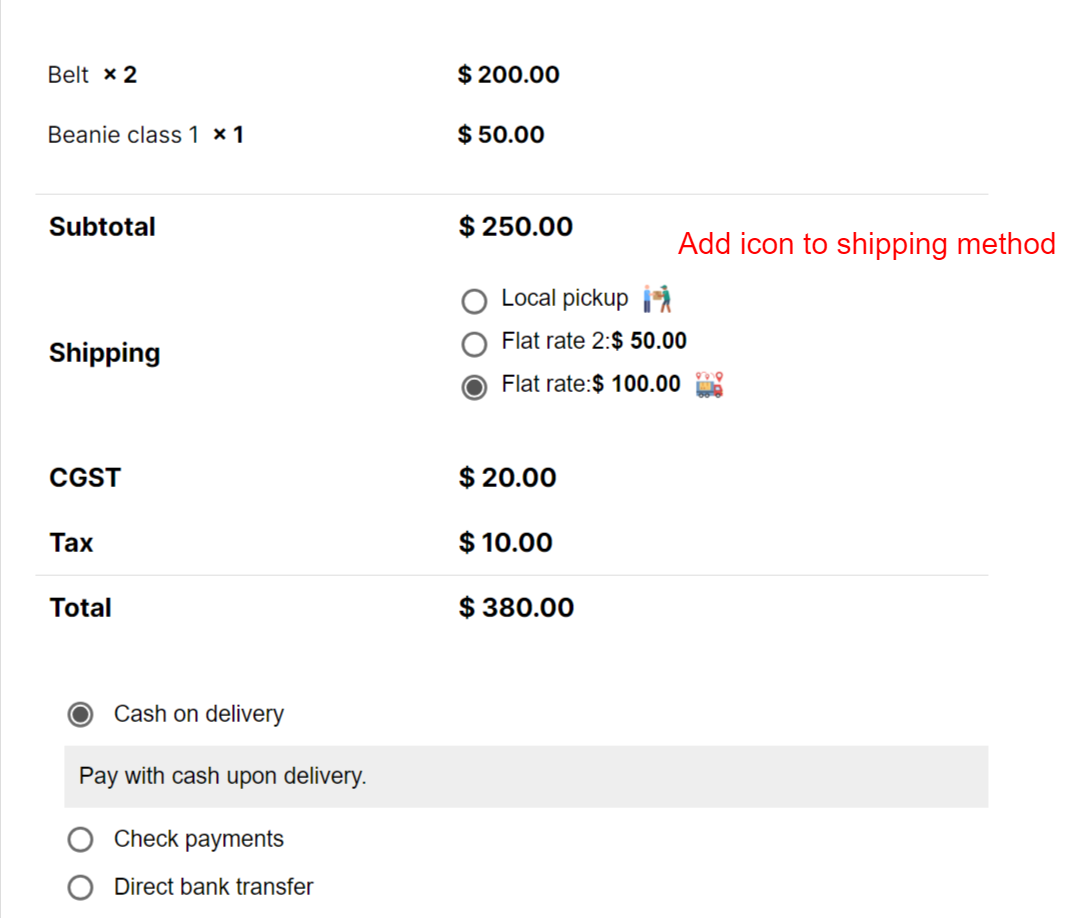The width and height of the screenshot is (1083, 918).
Task: Click the Total amount $380.00
Action: (x=516, y=608)
